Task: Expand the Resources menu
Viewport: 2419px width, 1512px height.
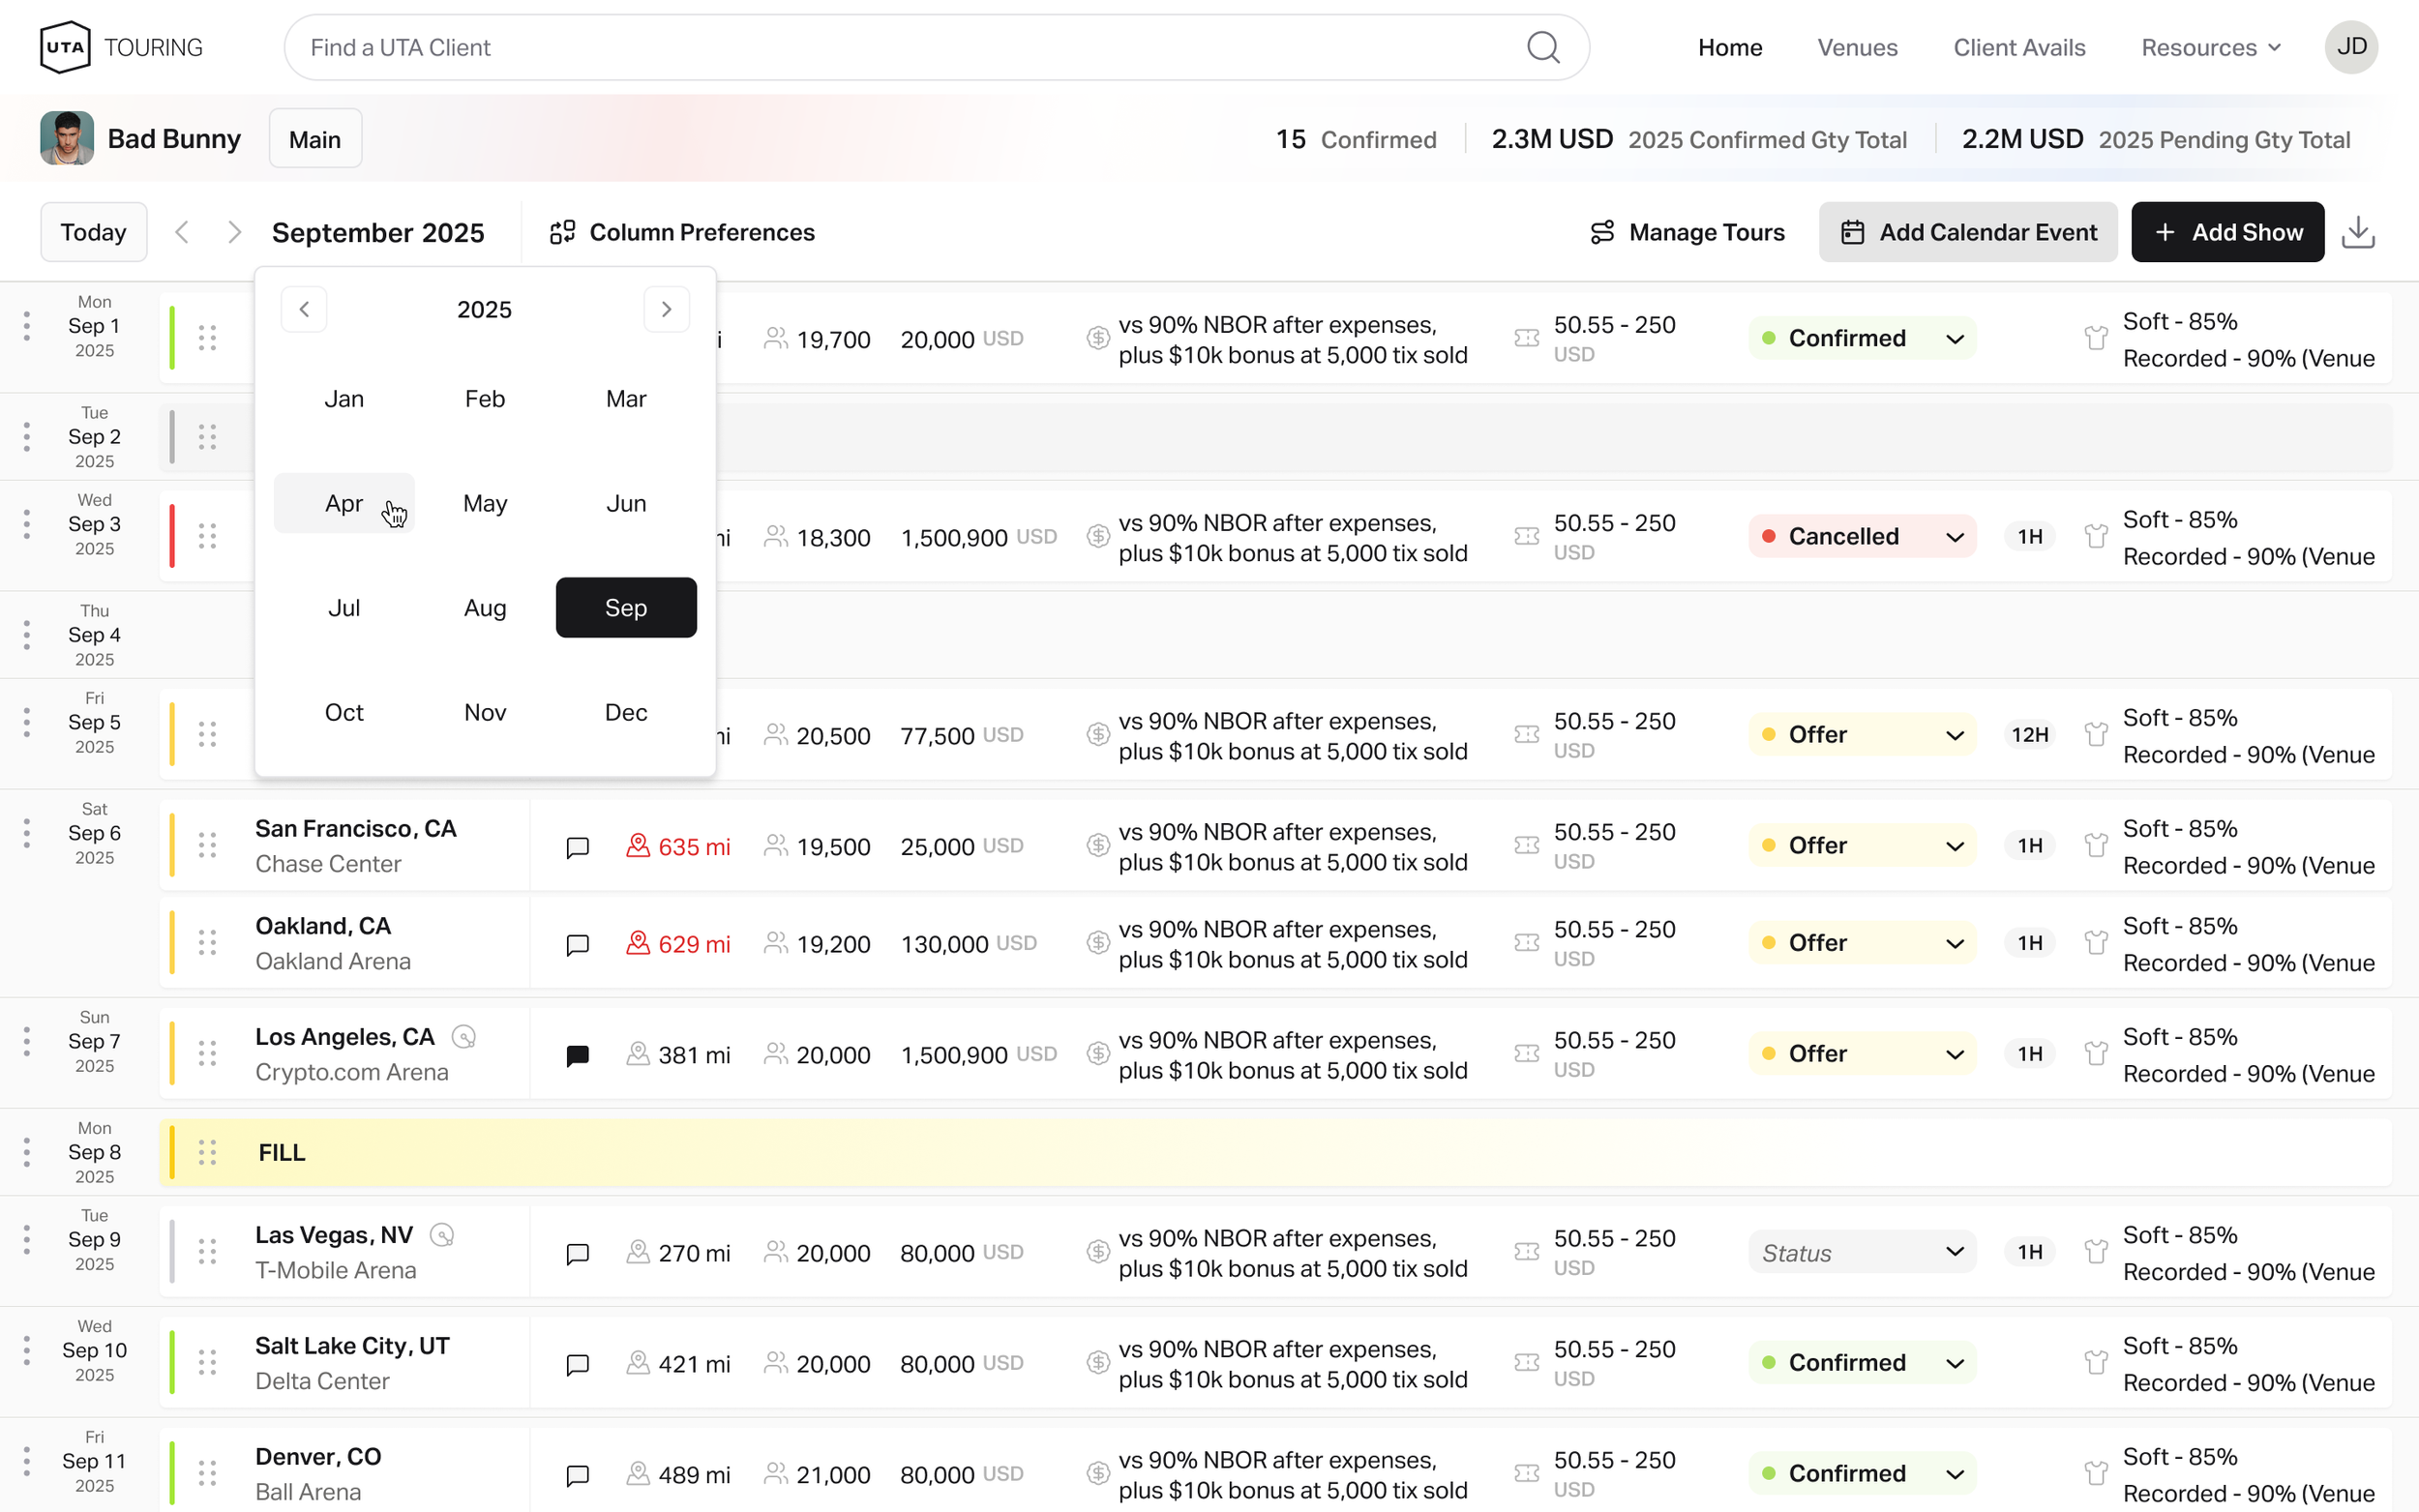Action: pos(2210,47)
